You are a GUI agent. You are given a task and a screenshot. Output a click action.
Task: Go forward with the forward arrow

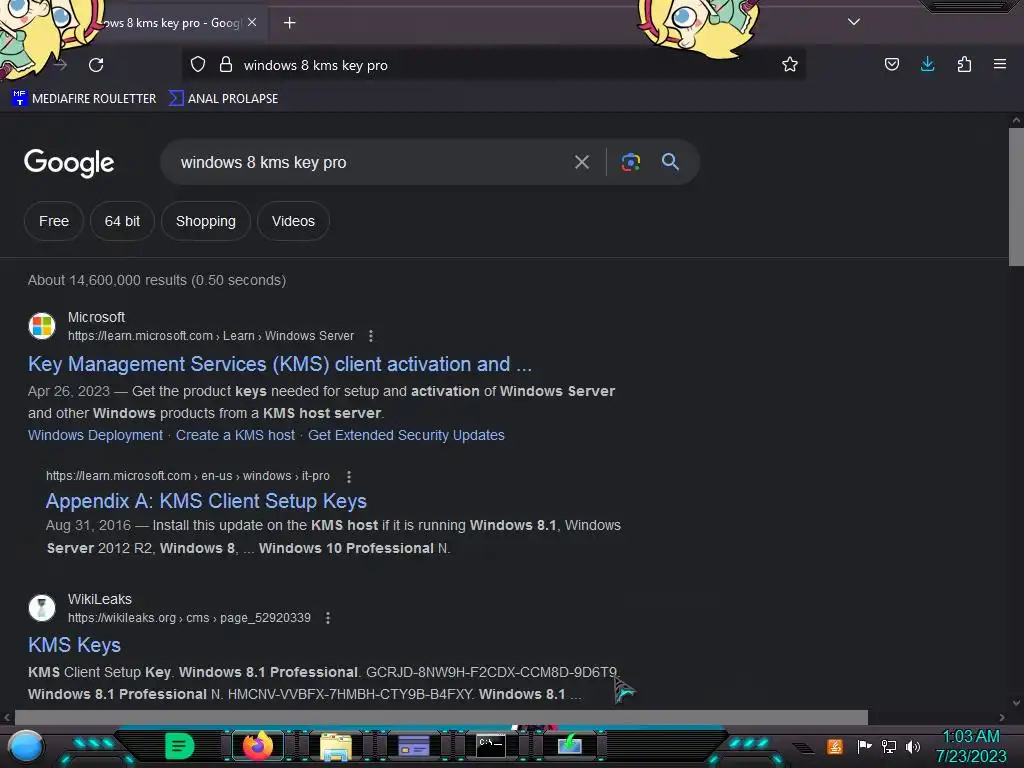[x=61, y=65]
